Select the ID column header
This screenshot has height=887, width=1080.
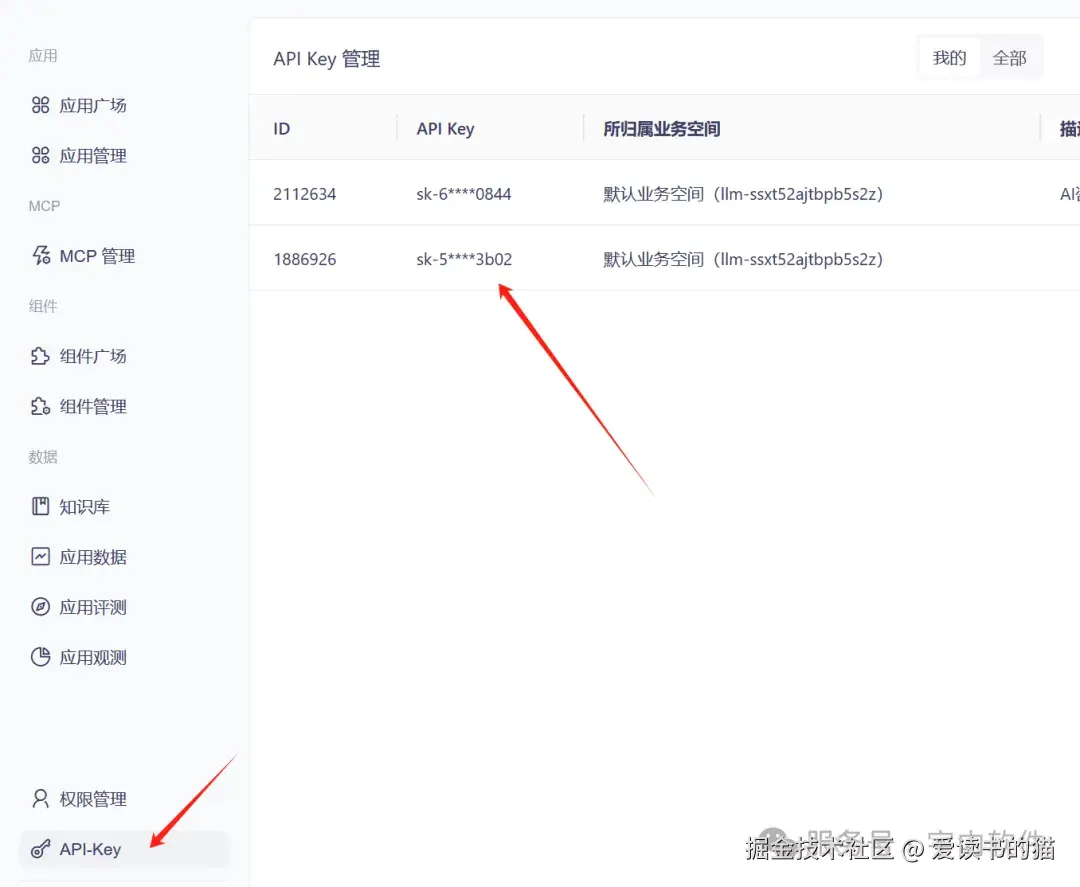[x=280, y=128]
